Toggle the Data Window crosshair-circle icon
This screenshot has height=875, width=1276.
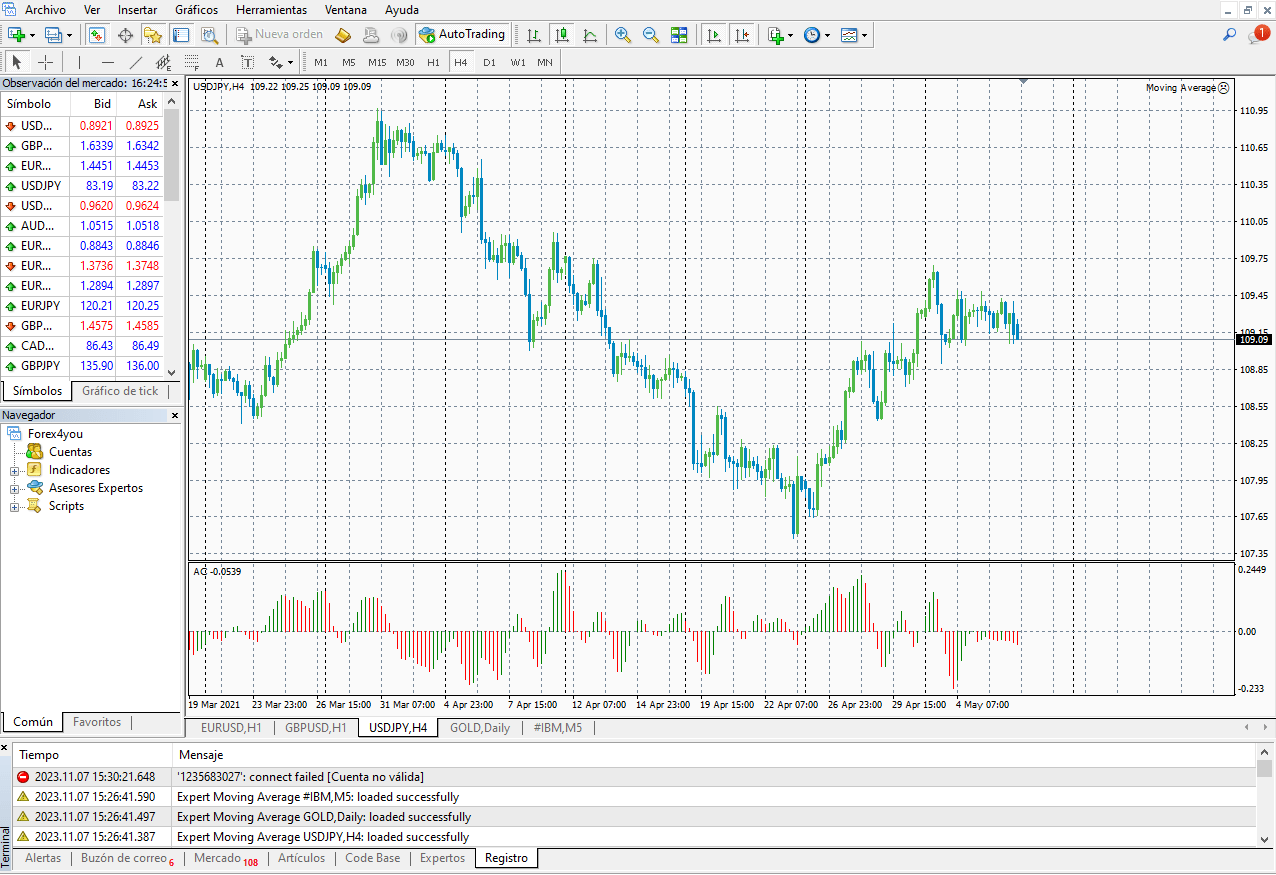[125, 35]
